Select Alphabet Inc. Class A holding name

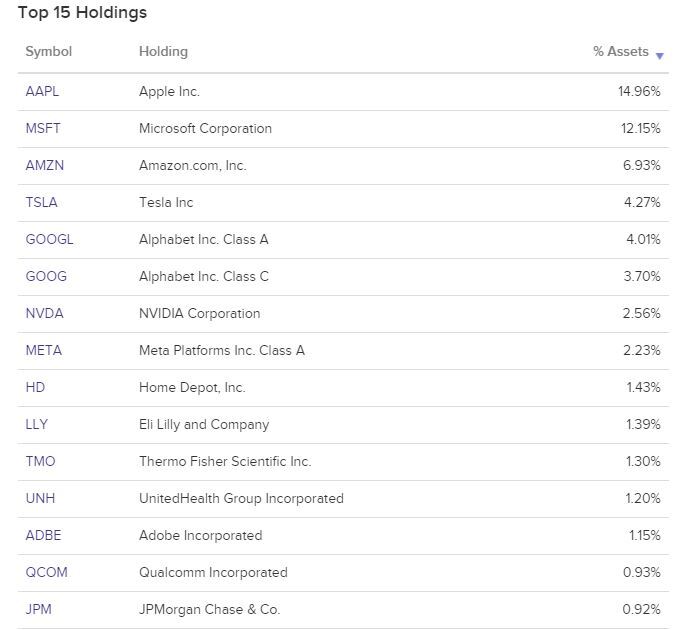tap(204, 239)
